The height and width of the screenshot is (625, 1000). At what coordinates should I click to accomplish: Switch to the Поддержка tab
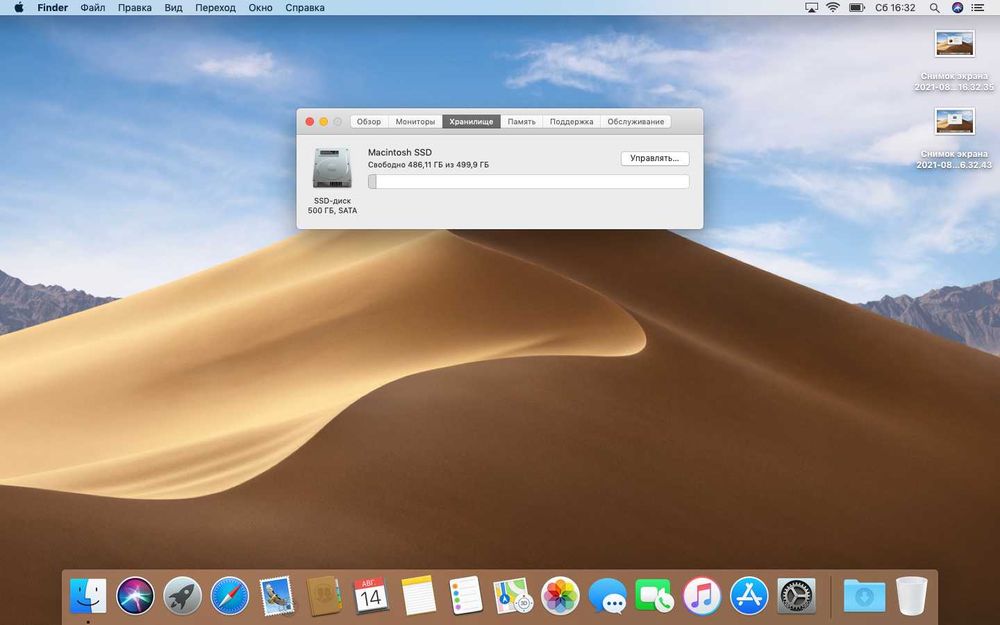pyautogui.click(x=571, y=121)
